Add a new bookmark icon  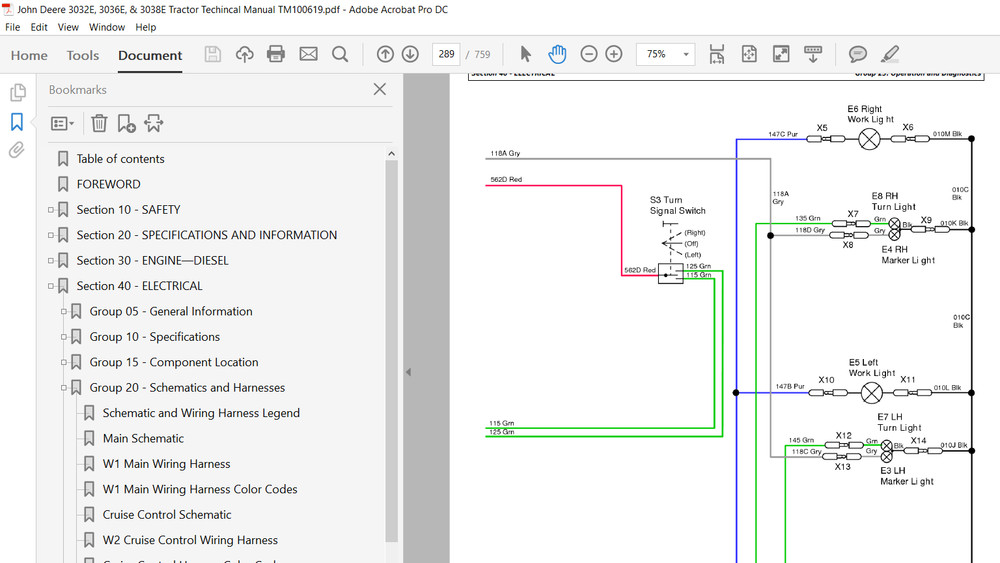click(126, 123)
